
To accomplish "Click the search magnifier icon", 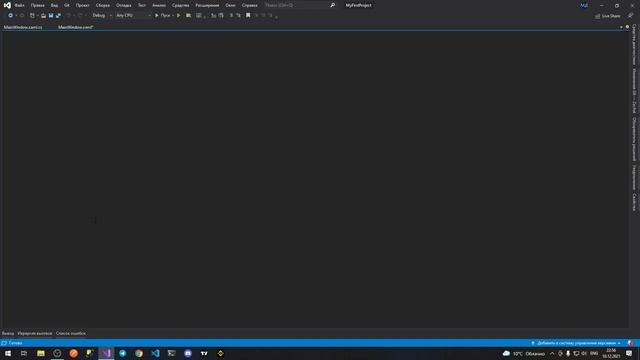I will coord(333,5).
